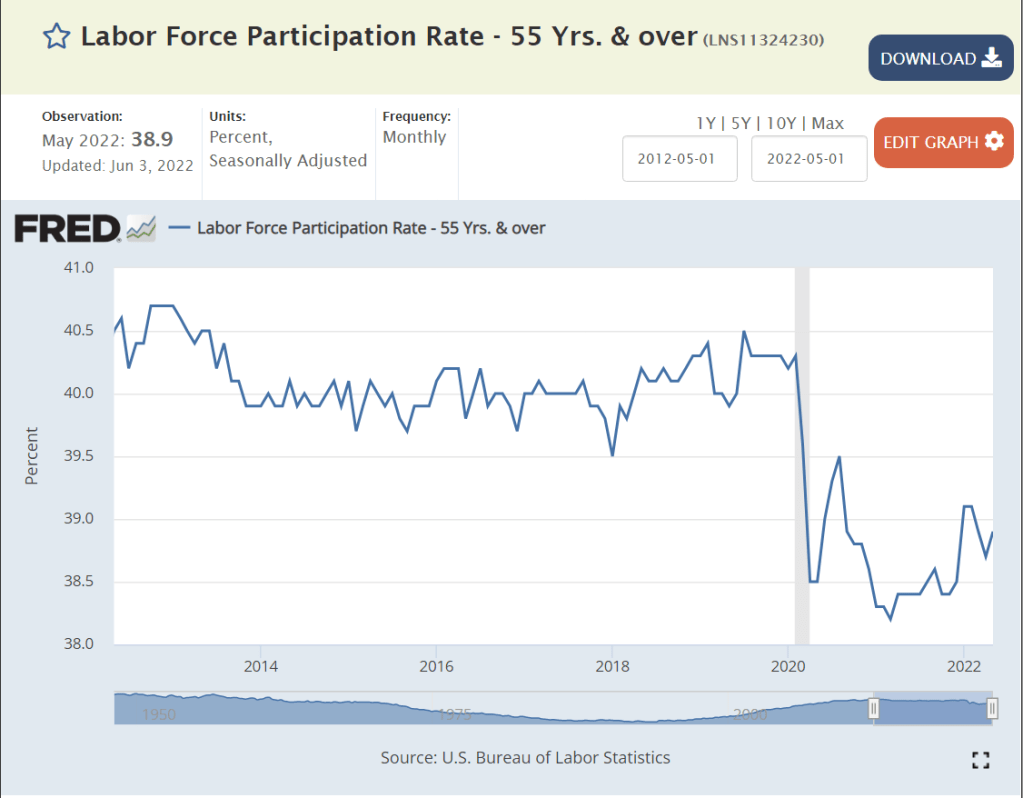Click the U.S. Bureau of Labor Statistics source

tap(556, 757)
